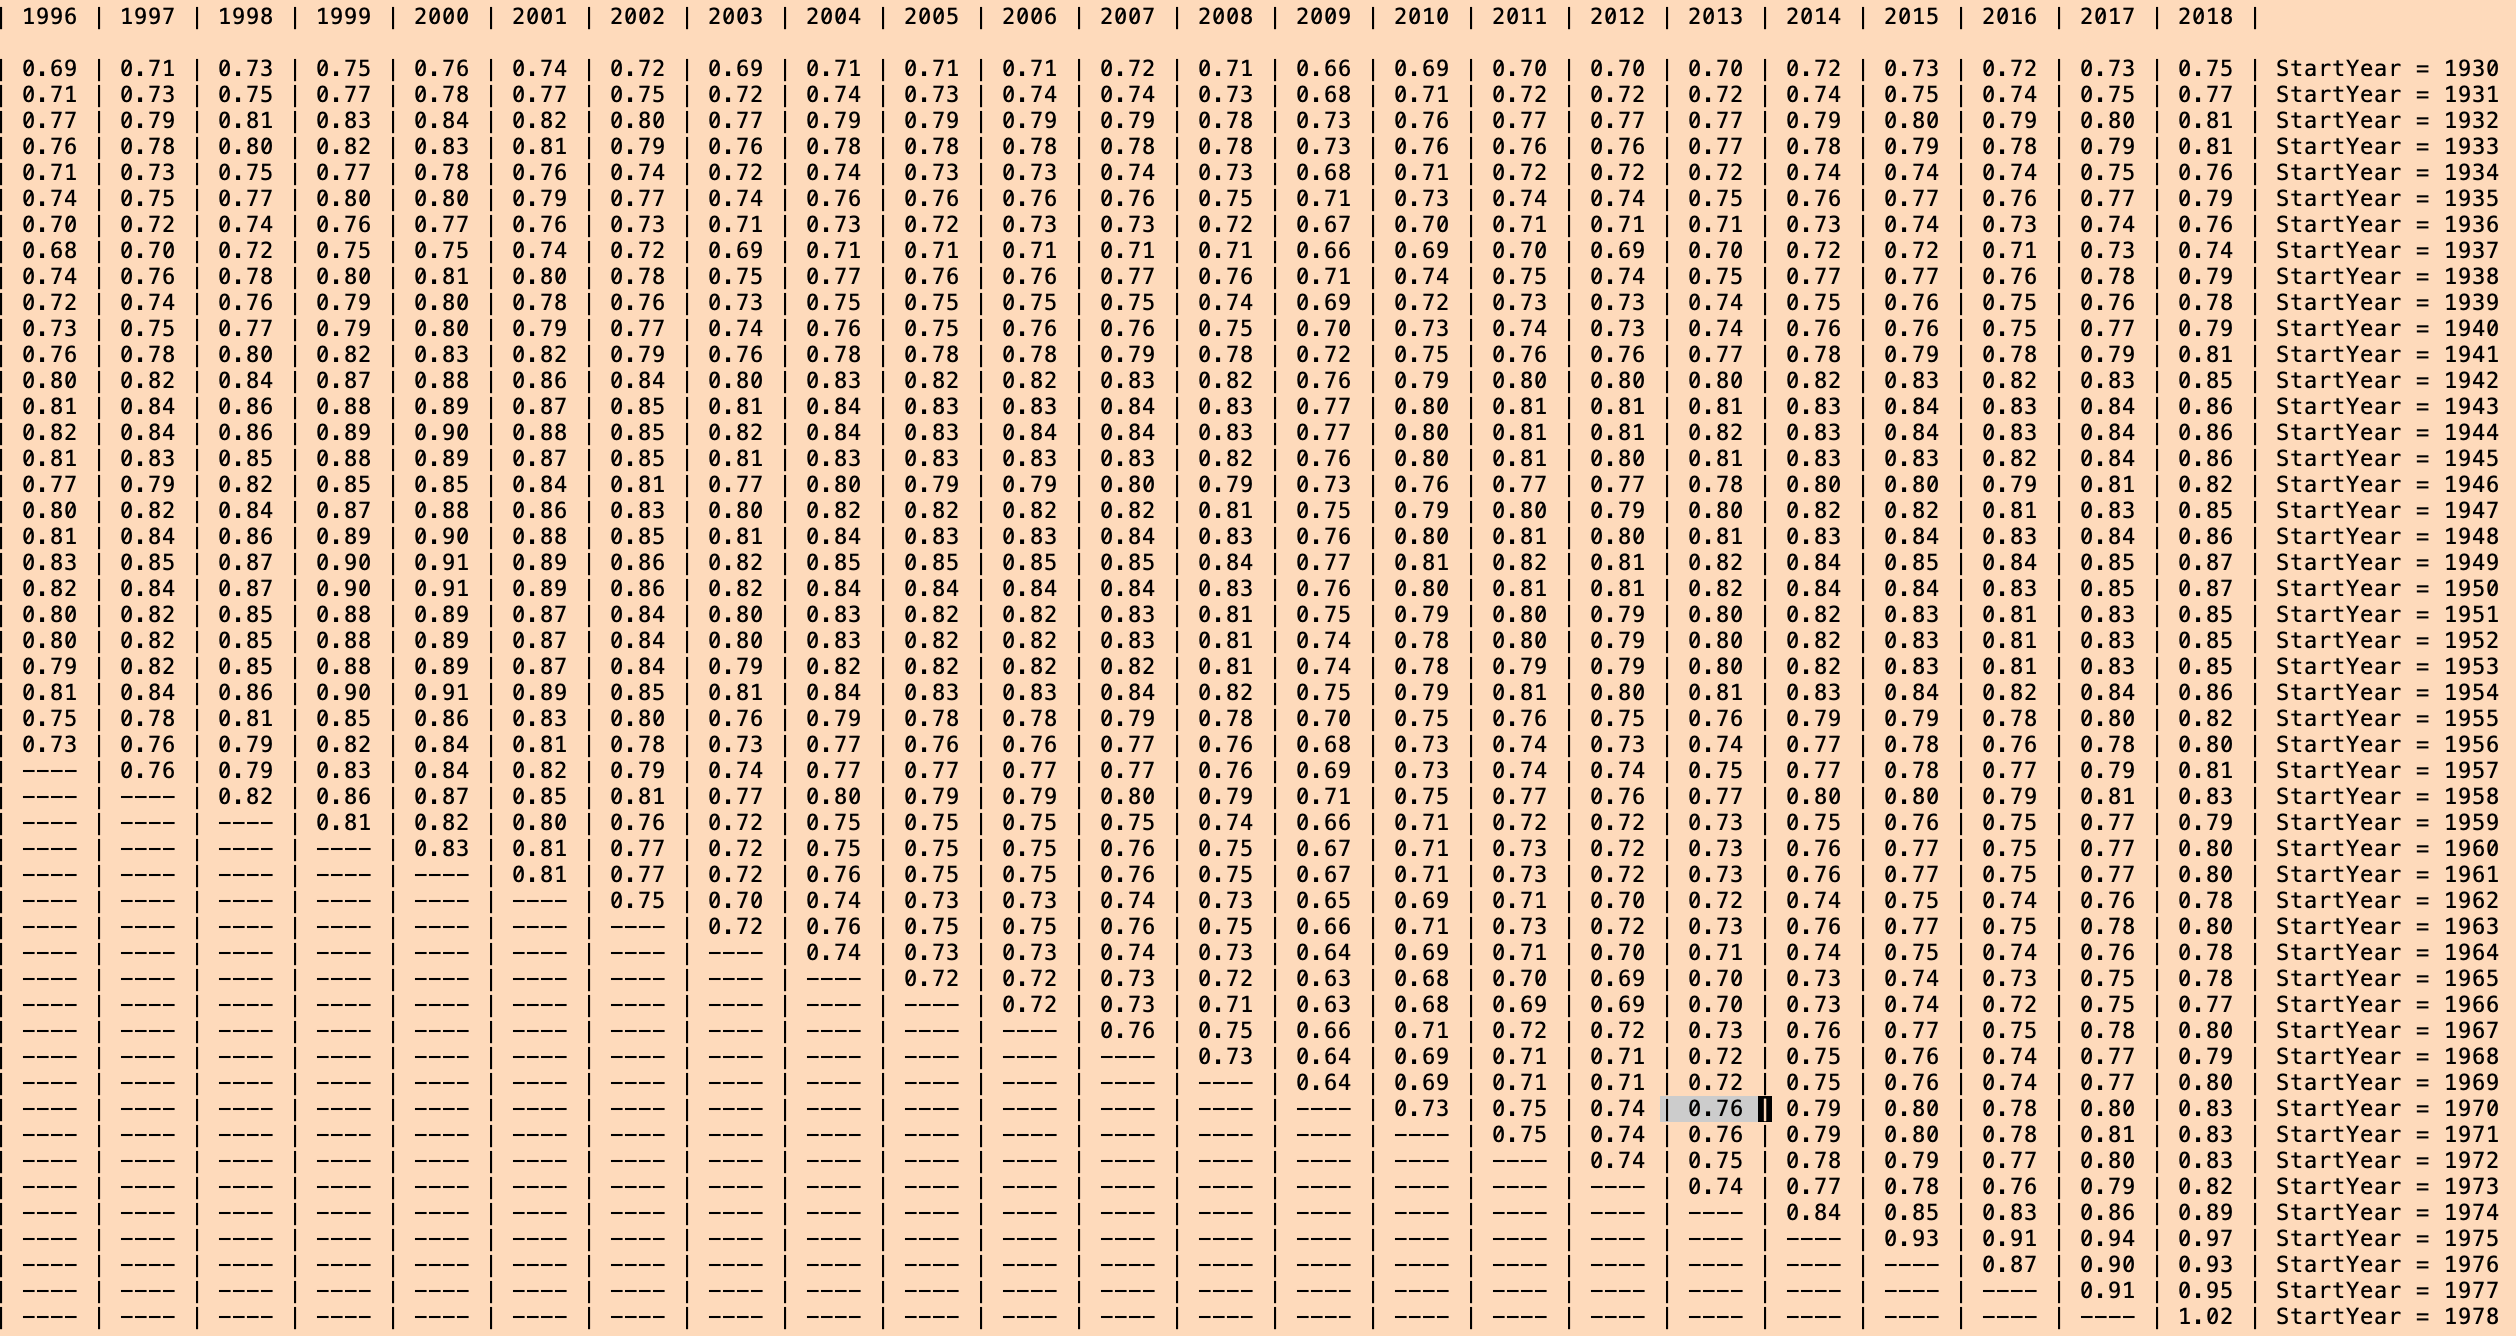Click the 0.87 value under 2016 for 1976
This screenshot has height=1336, width=2516.
(x=2010, y=1263)
